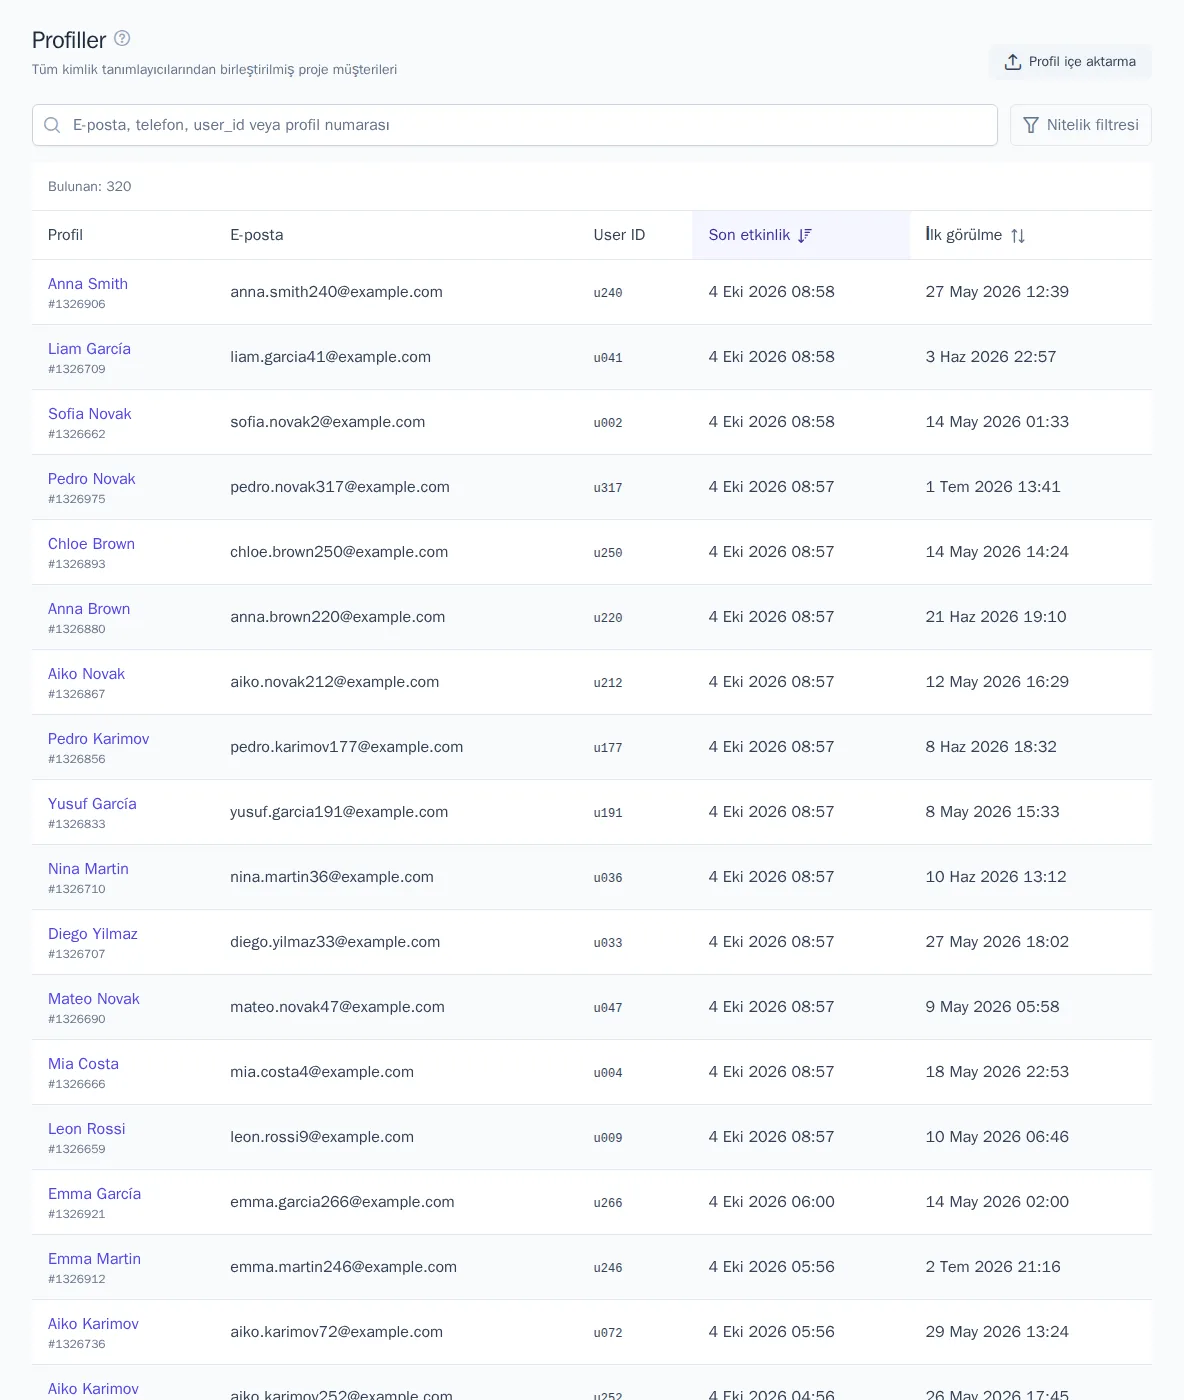Go to Diego Yilmaz's profile
This screenshot has height=1400, width=1184.
click(x=93, y=934)
